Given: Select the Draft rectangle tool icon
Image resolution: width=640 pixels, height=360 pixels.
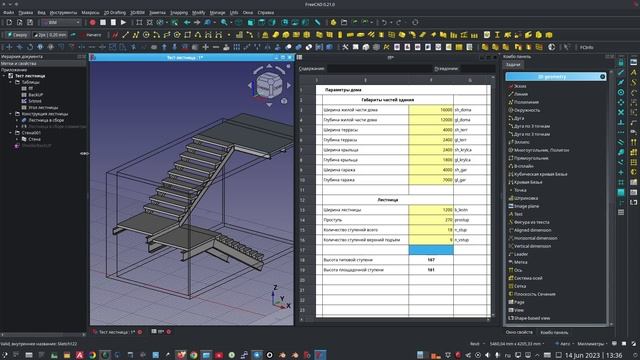Looking at the screenshot, I should [x=187, y=35].
